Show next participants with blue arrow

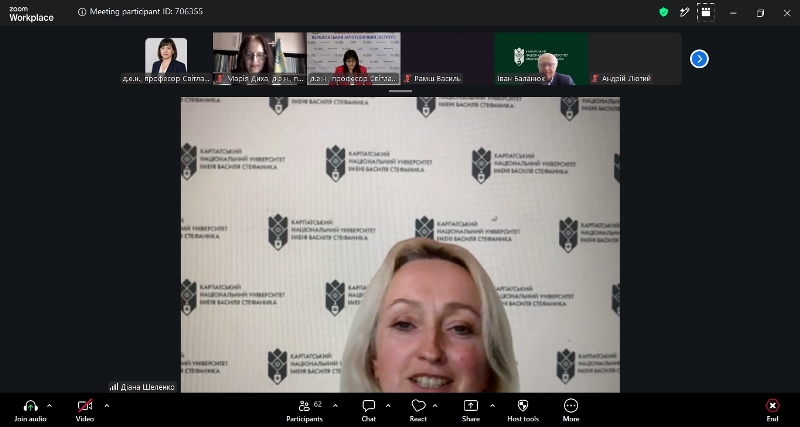tap(699, 59)
